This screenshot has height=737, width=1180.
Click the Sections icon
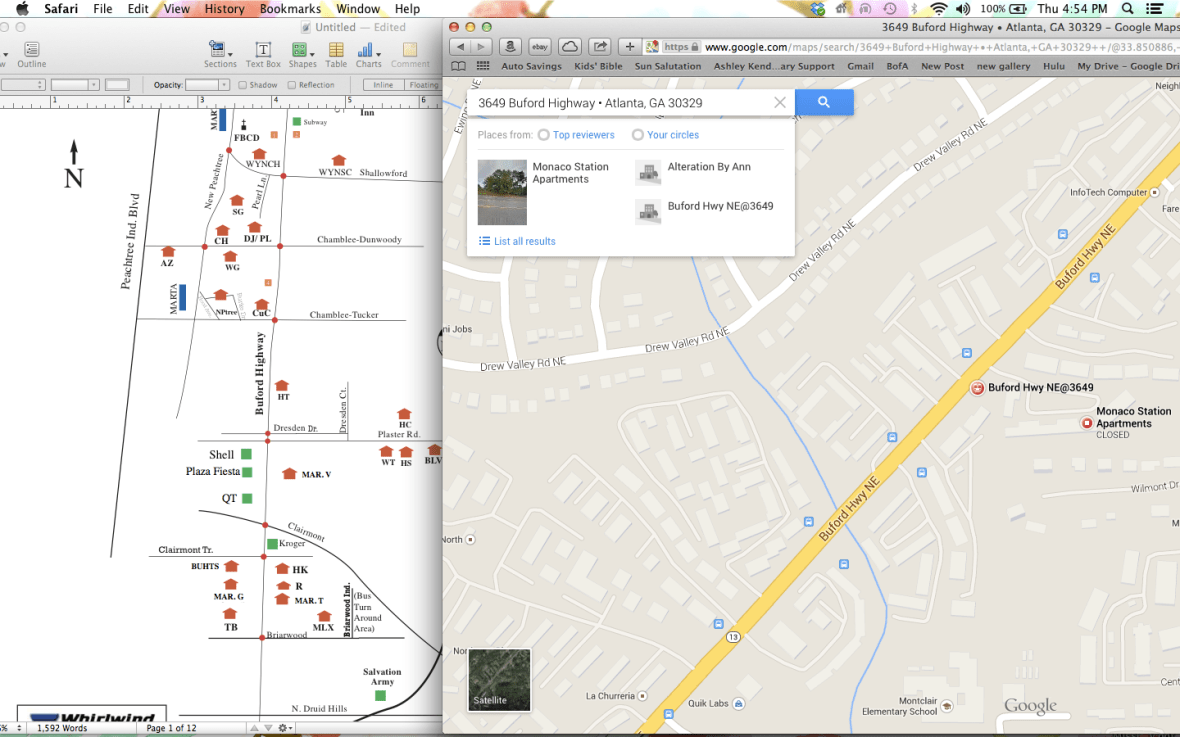(220, 51)
